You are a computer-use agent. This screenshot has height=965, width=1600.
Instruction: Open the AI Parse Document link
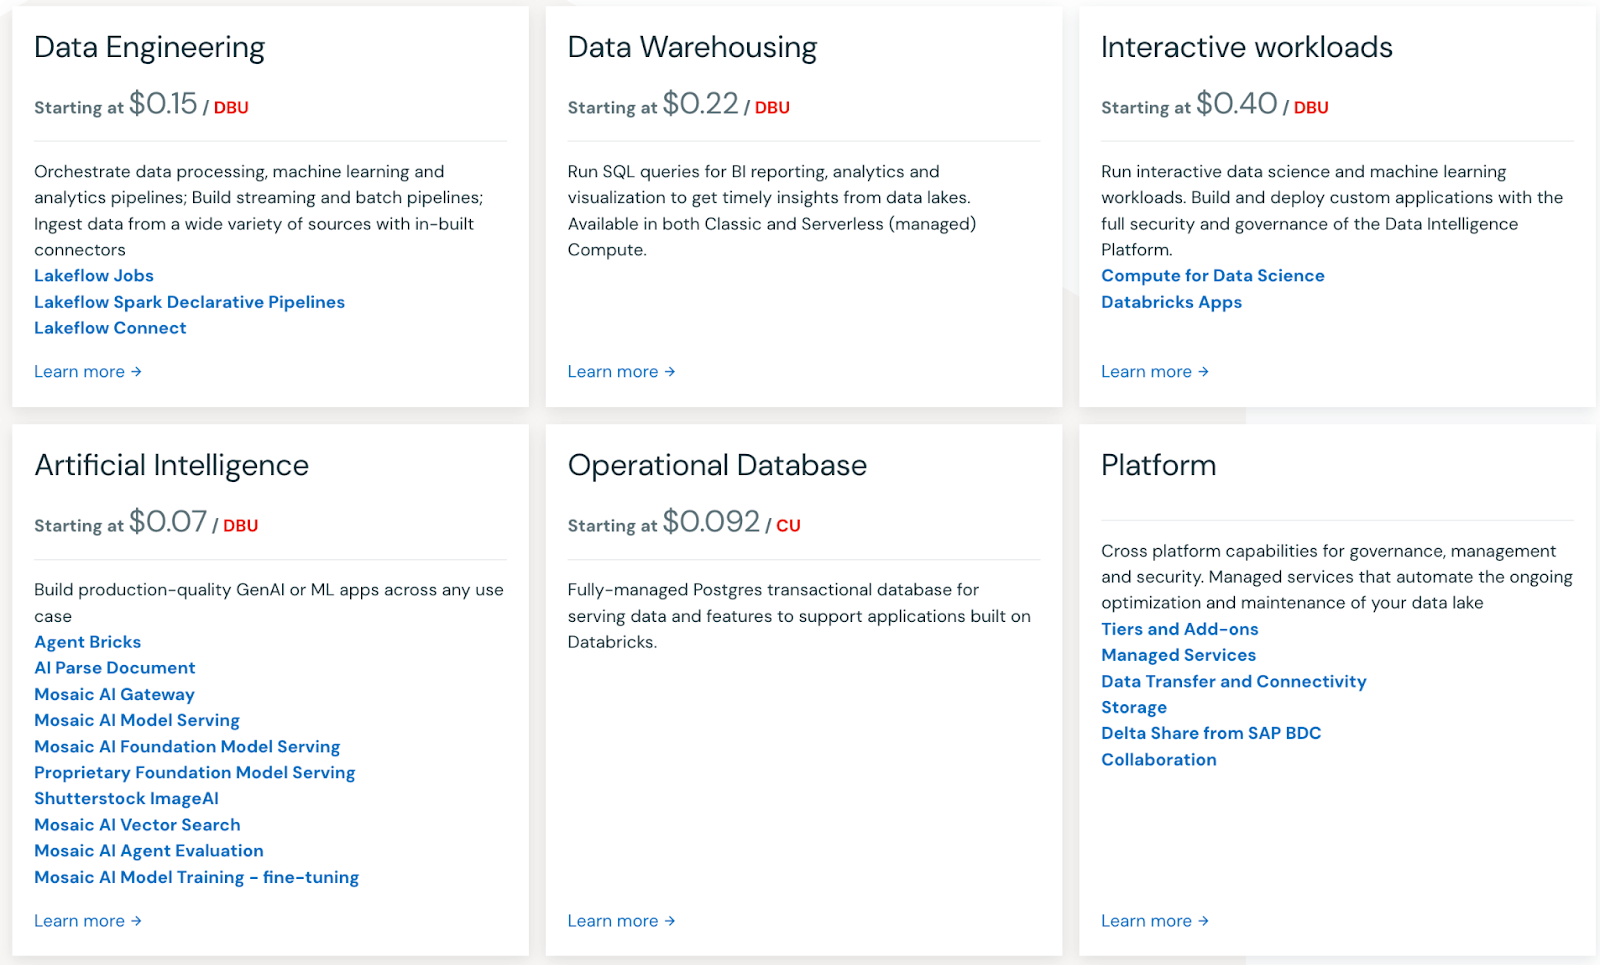(115, 668)
